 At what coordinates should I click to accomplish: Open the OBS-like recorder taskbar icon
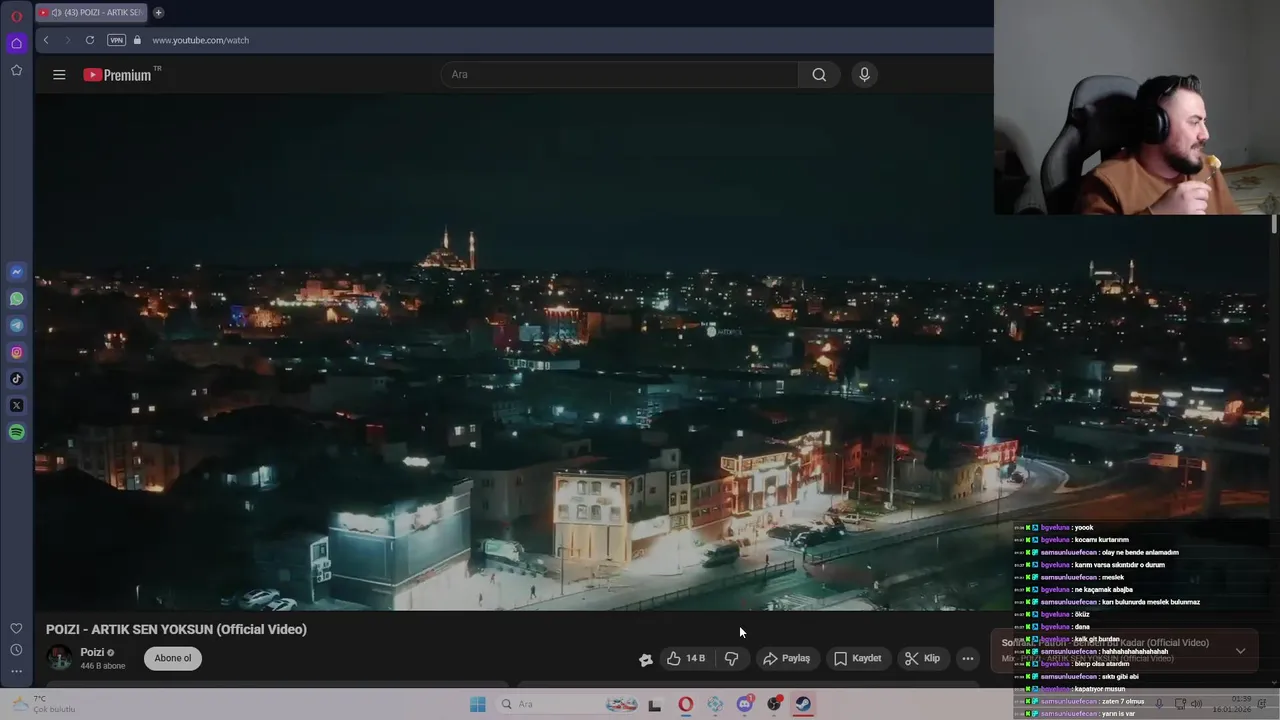(774, 704)
